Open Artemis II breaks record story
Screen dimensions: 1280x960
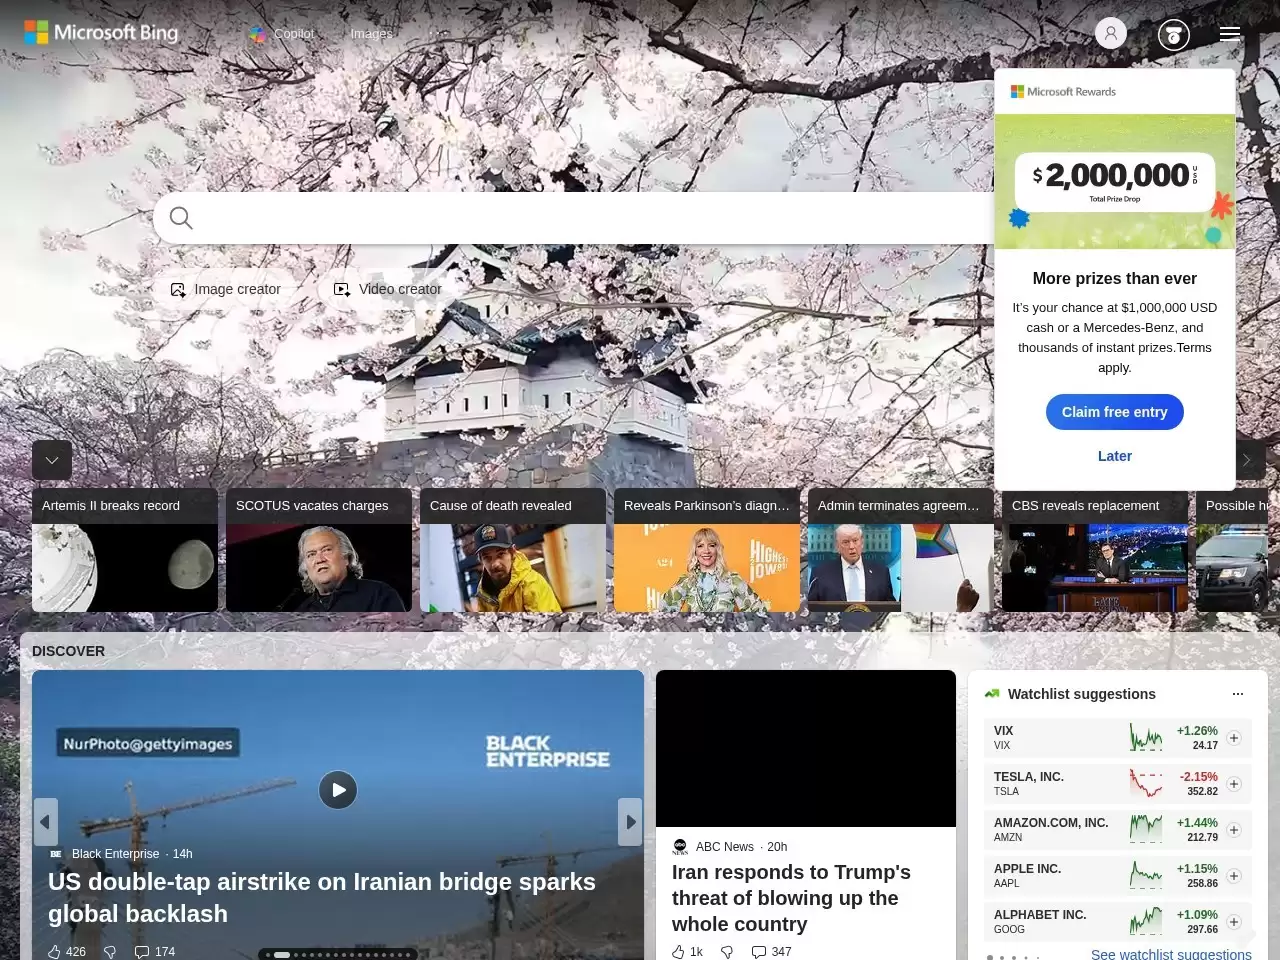[125, 550]
